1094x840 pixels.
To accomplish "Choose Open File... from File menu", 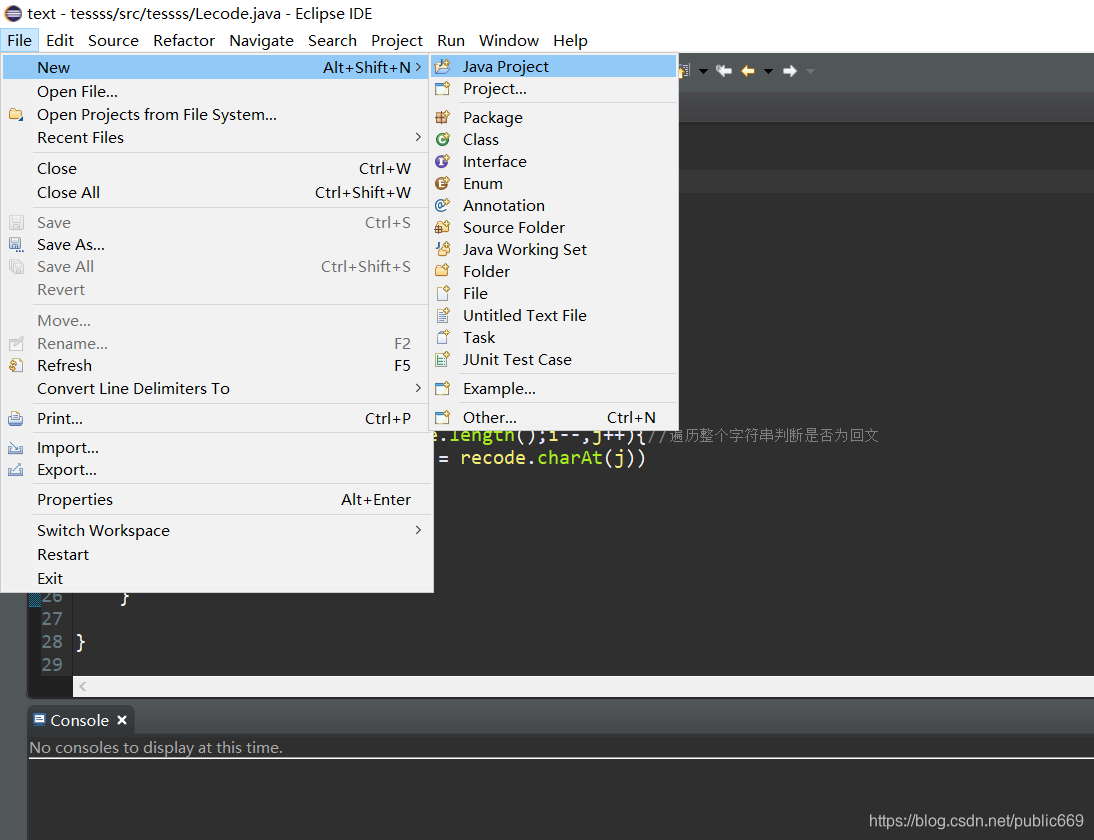I will (216, 91).
